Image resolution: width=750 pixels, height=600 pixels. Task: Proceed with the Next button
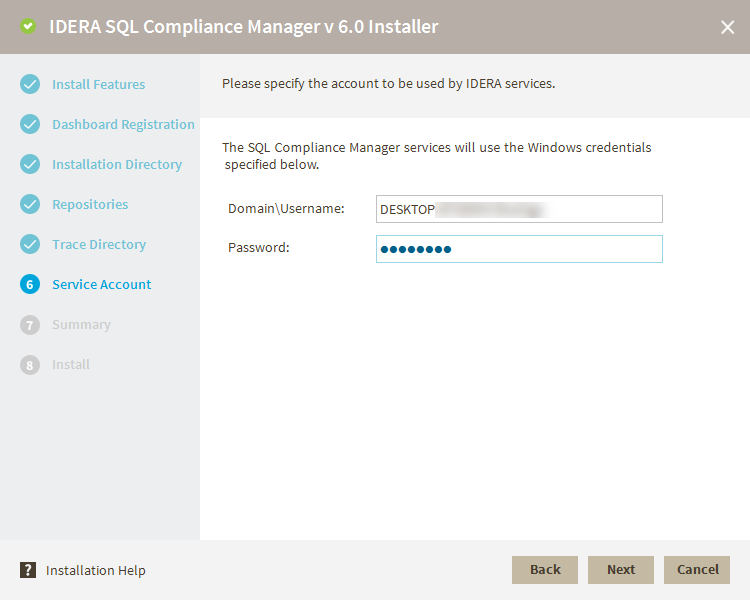pyautogui.click(x=620, y=570)
